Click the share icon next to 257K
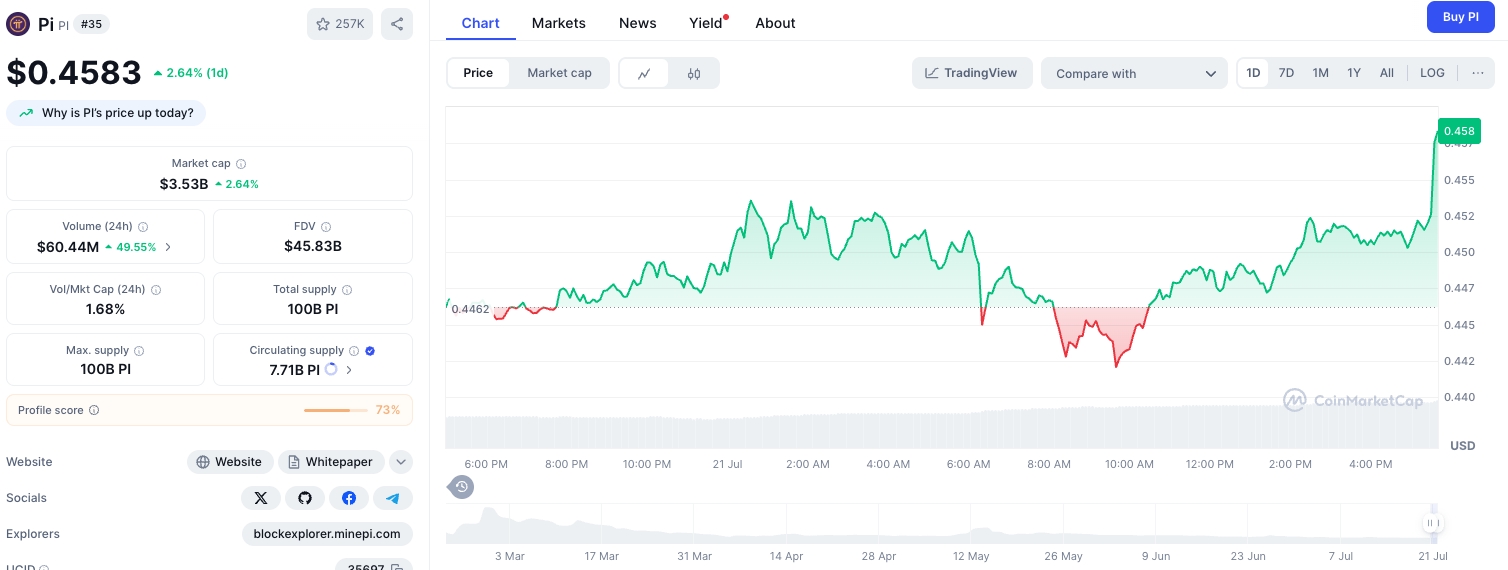Viewport: 1508px width, 570px height. tap(397, 24)
